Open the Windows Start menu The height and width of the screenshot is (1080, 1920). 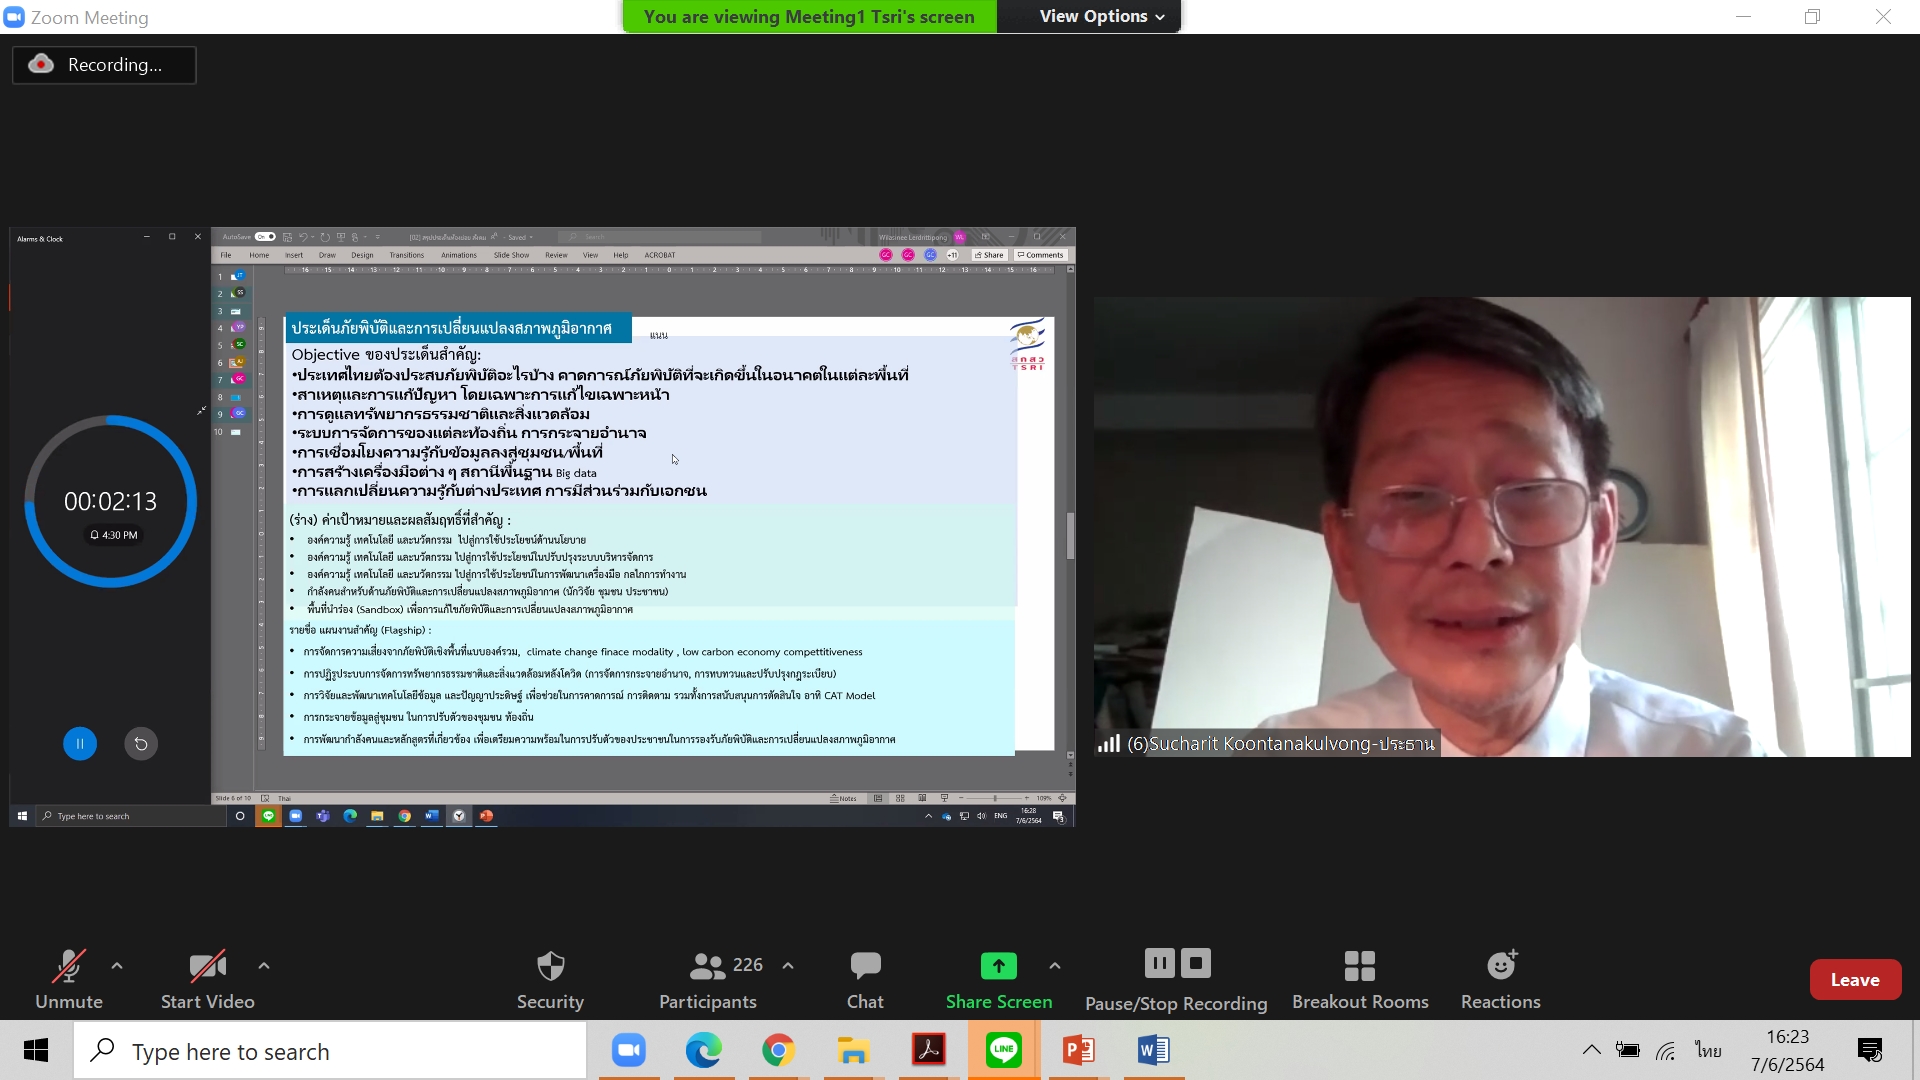pyautogui.click(x=36, y=1051)
